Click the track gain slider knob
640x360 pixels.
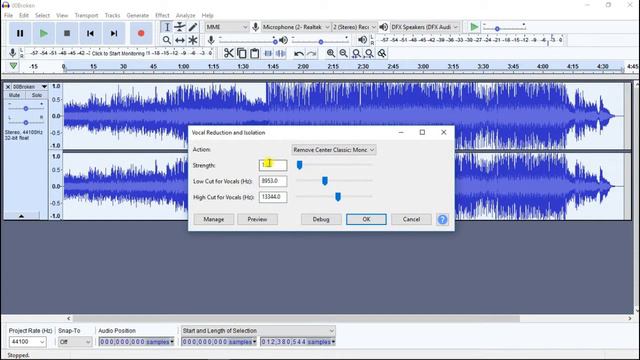tap(26, 109)
